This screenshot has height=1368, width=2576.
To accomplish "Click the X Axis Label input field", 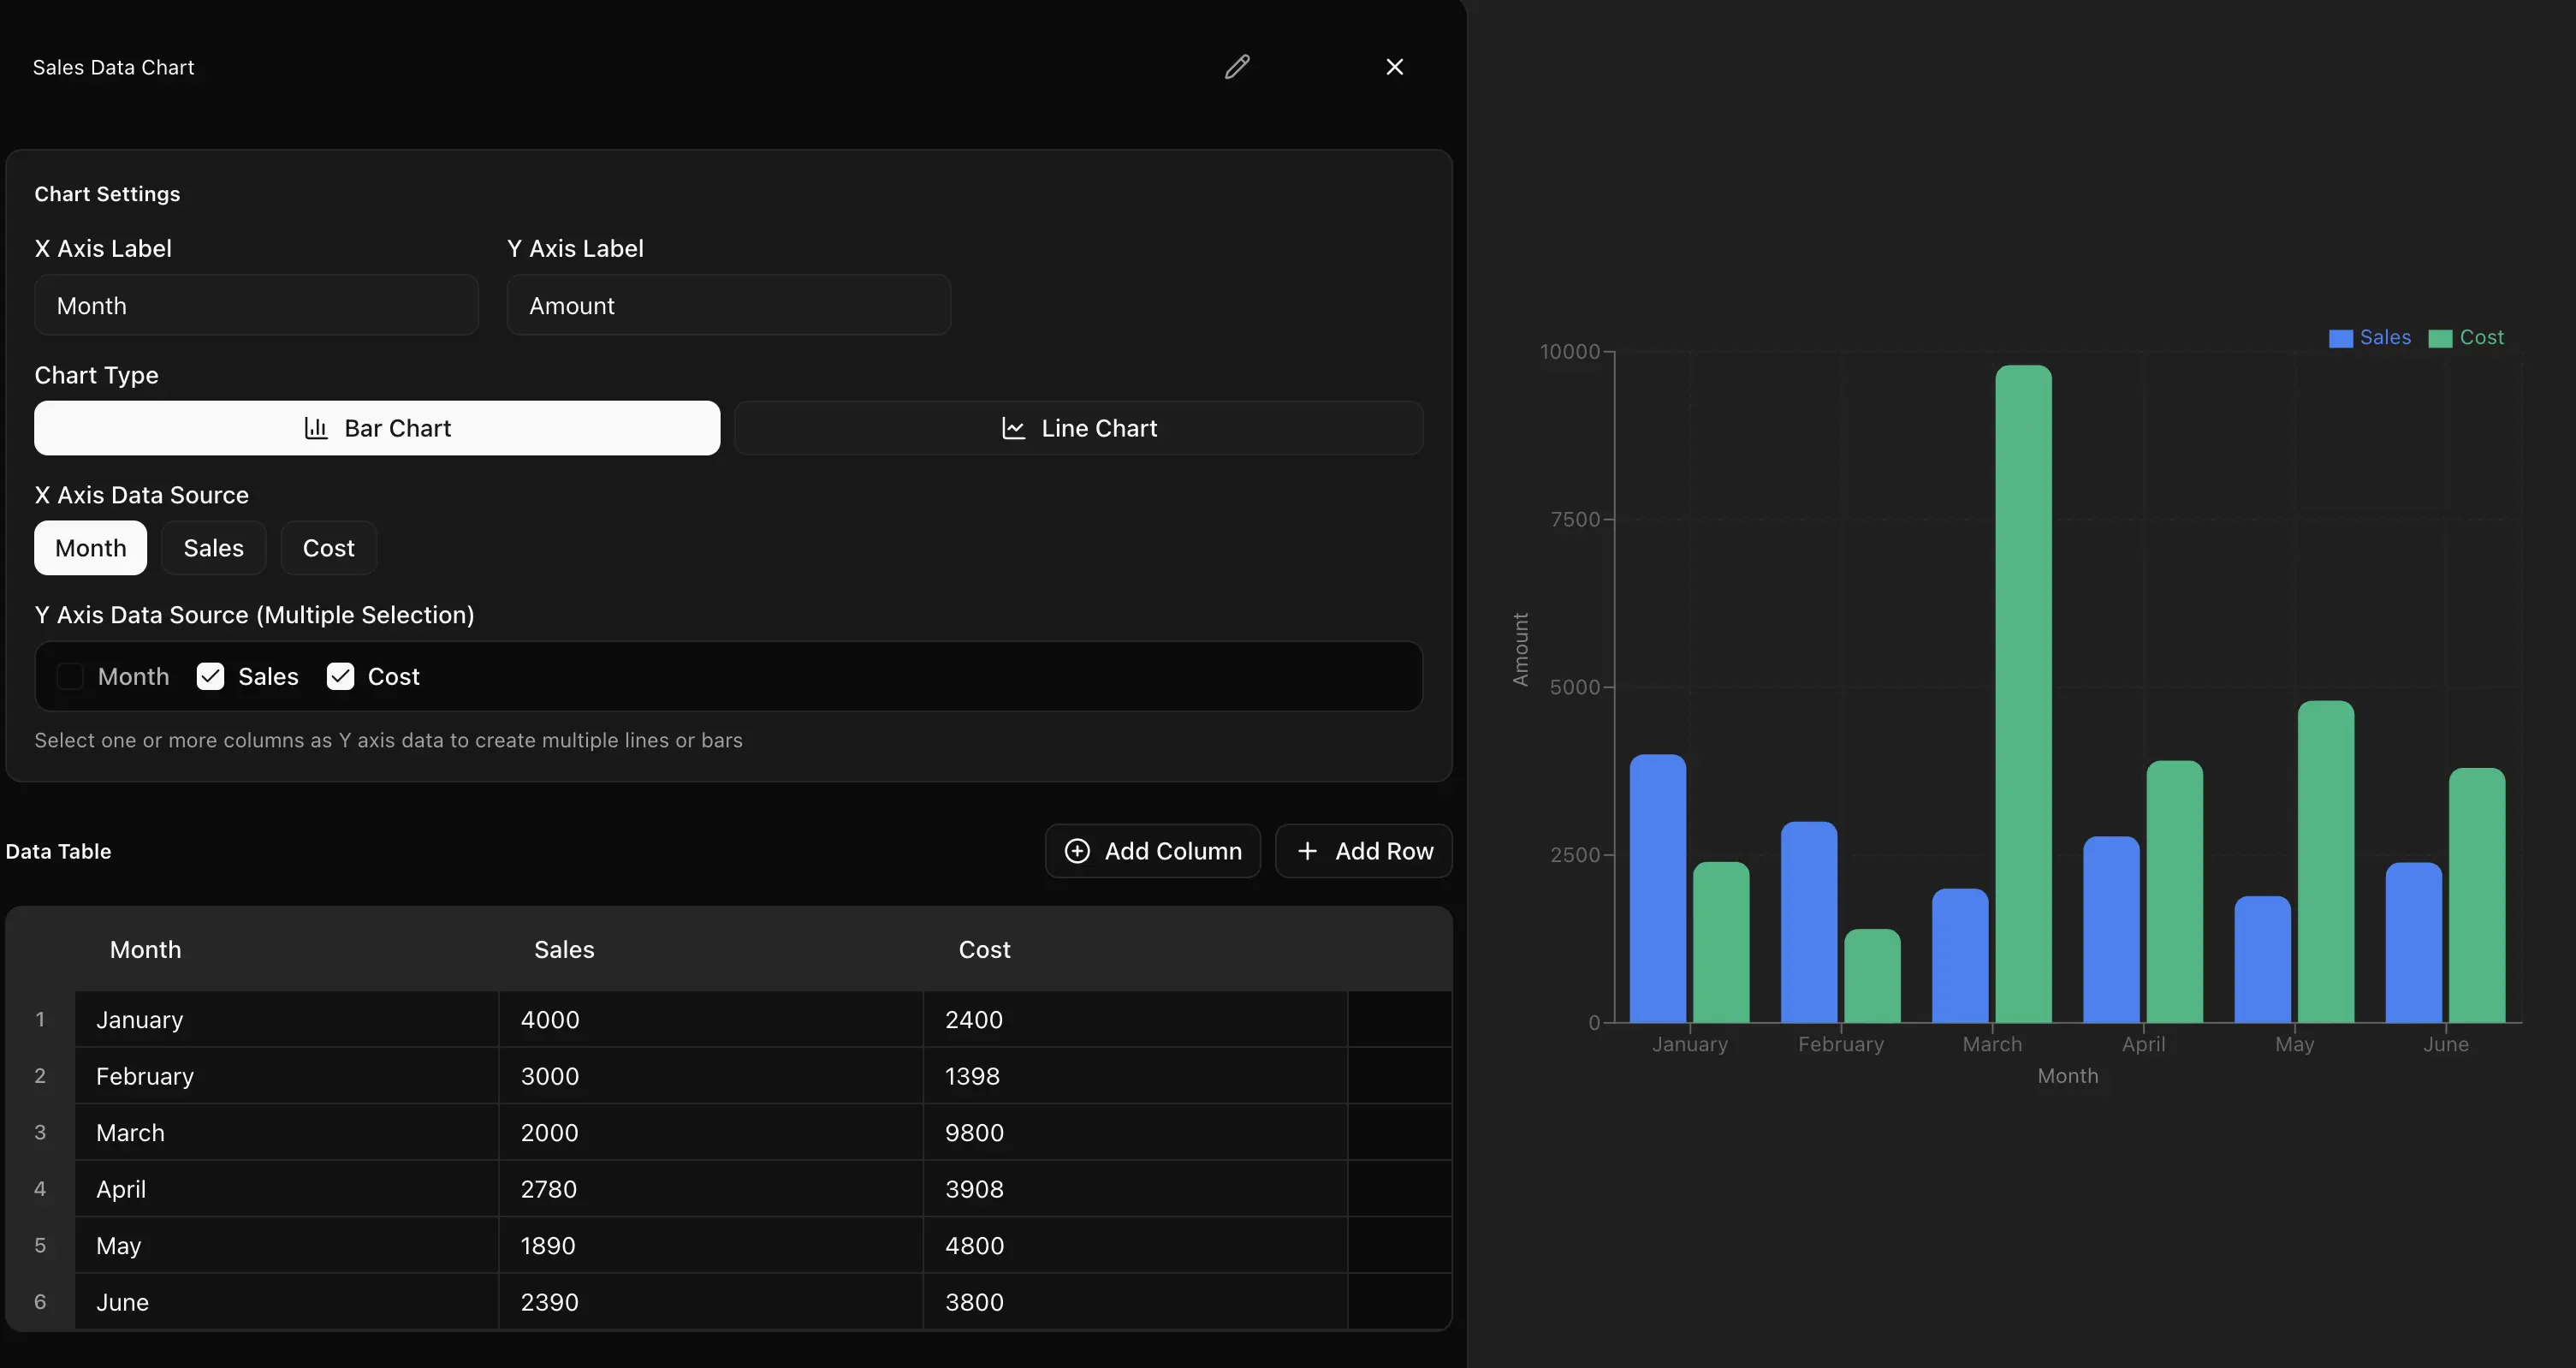I will tap(256, 306).
